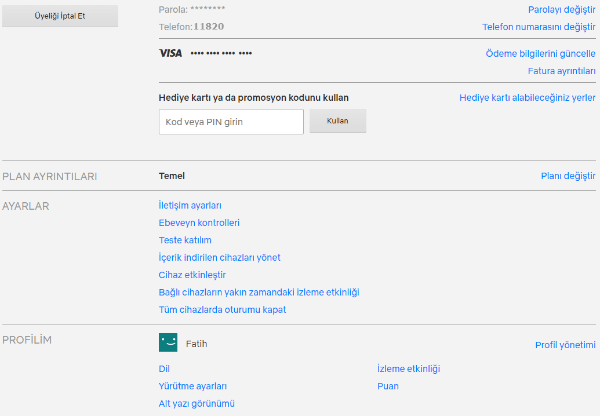Open Fatura ayrıntıları link
Viewport: 600px width, 416px height.
pos(561,71)
